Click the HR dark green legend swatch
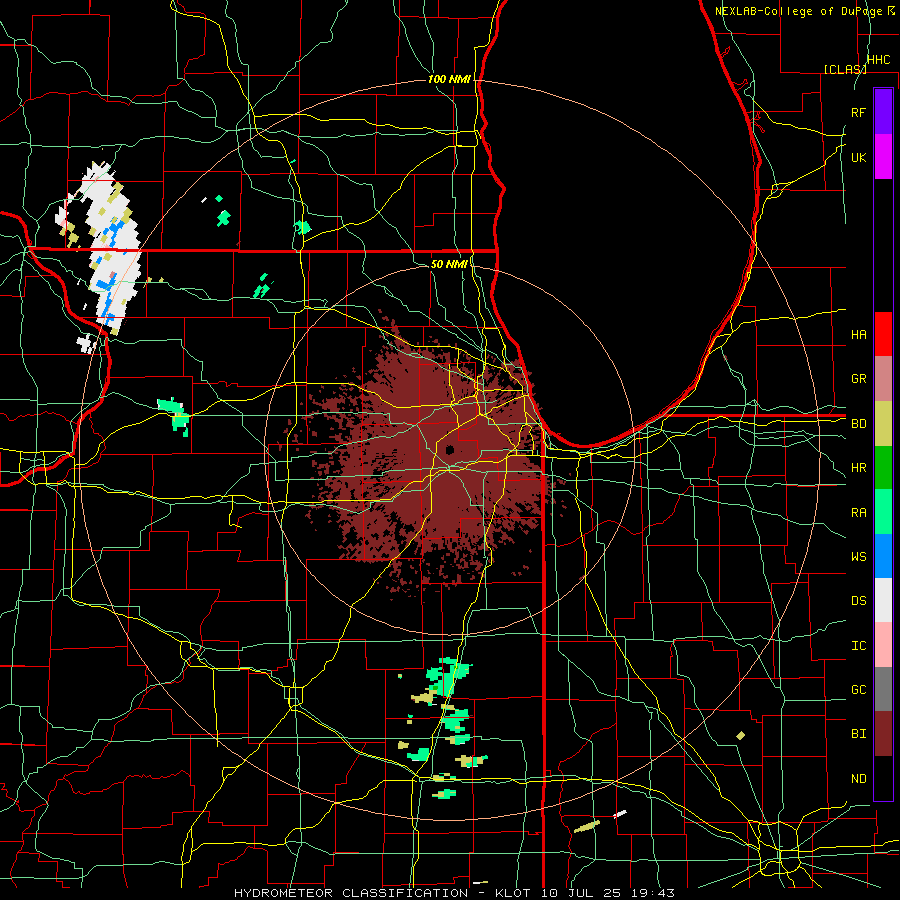This screenshot has width=900, height=900. (x=883, y=468)
